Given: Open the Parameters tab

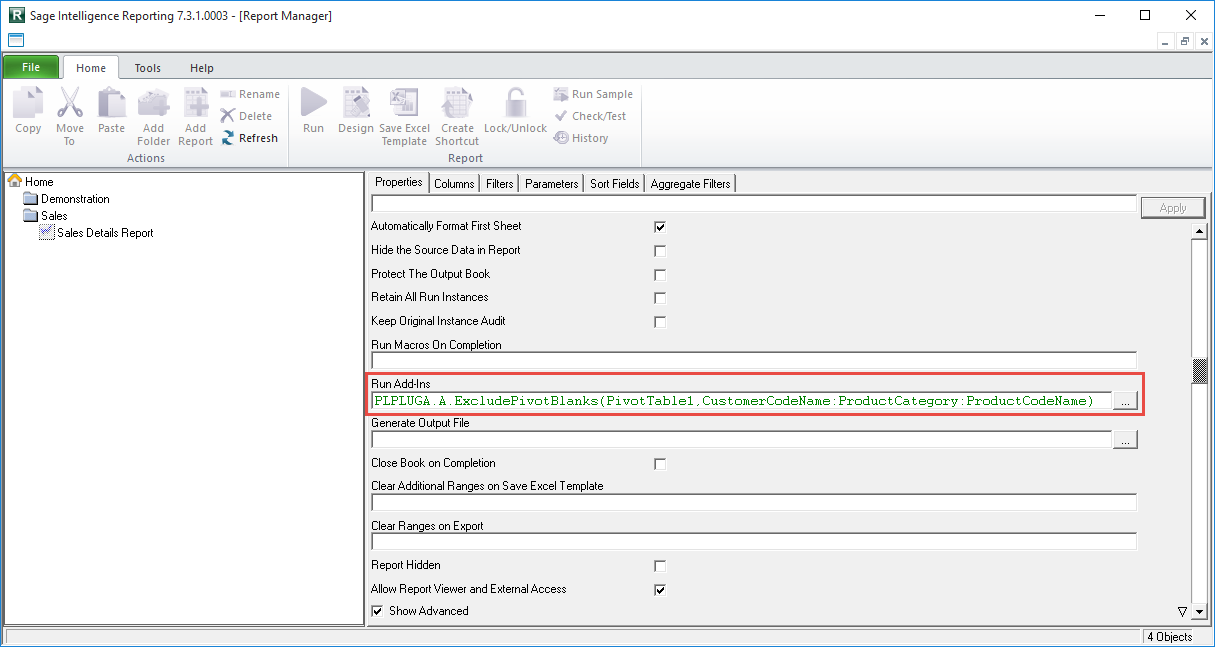Looking at the screenshot, I should pos(552,184).
